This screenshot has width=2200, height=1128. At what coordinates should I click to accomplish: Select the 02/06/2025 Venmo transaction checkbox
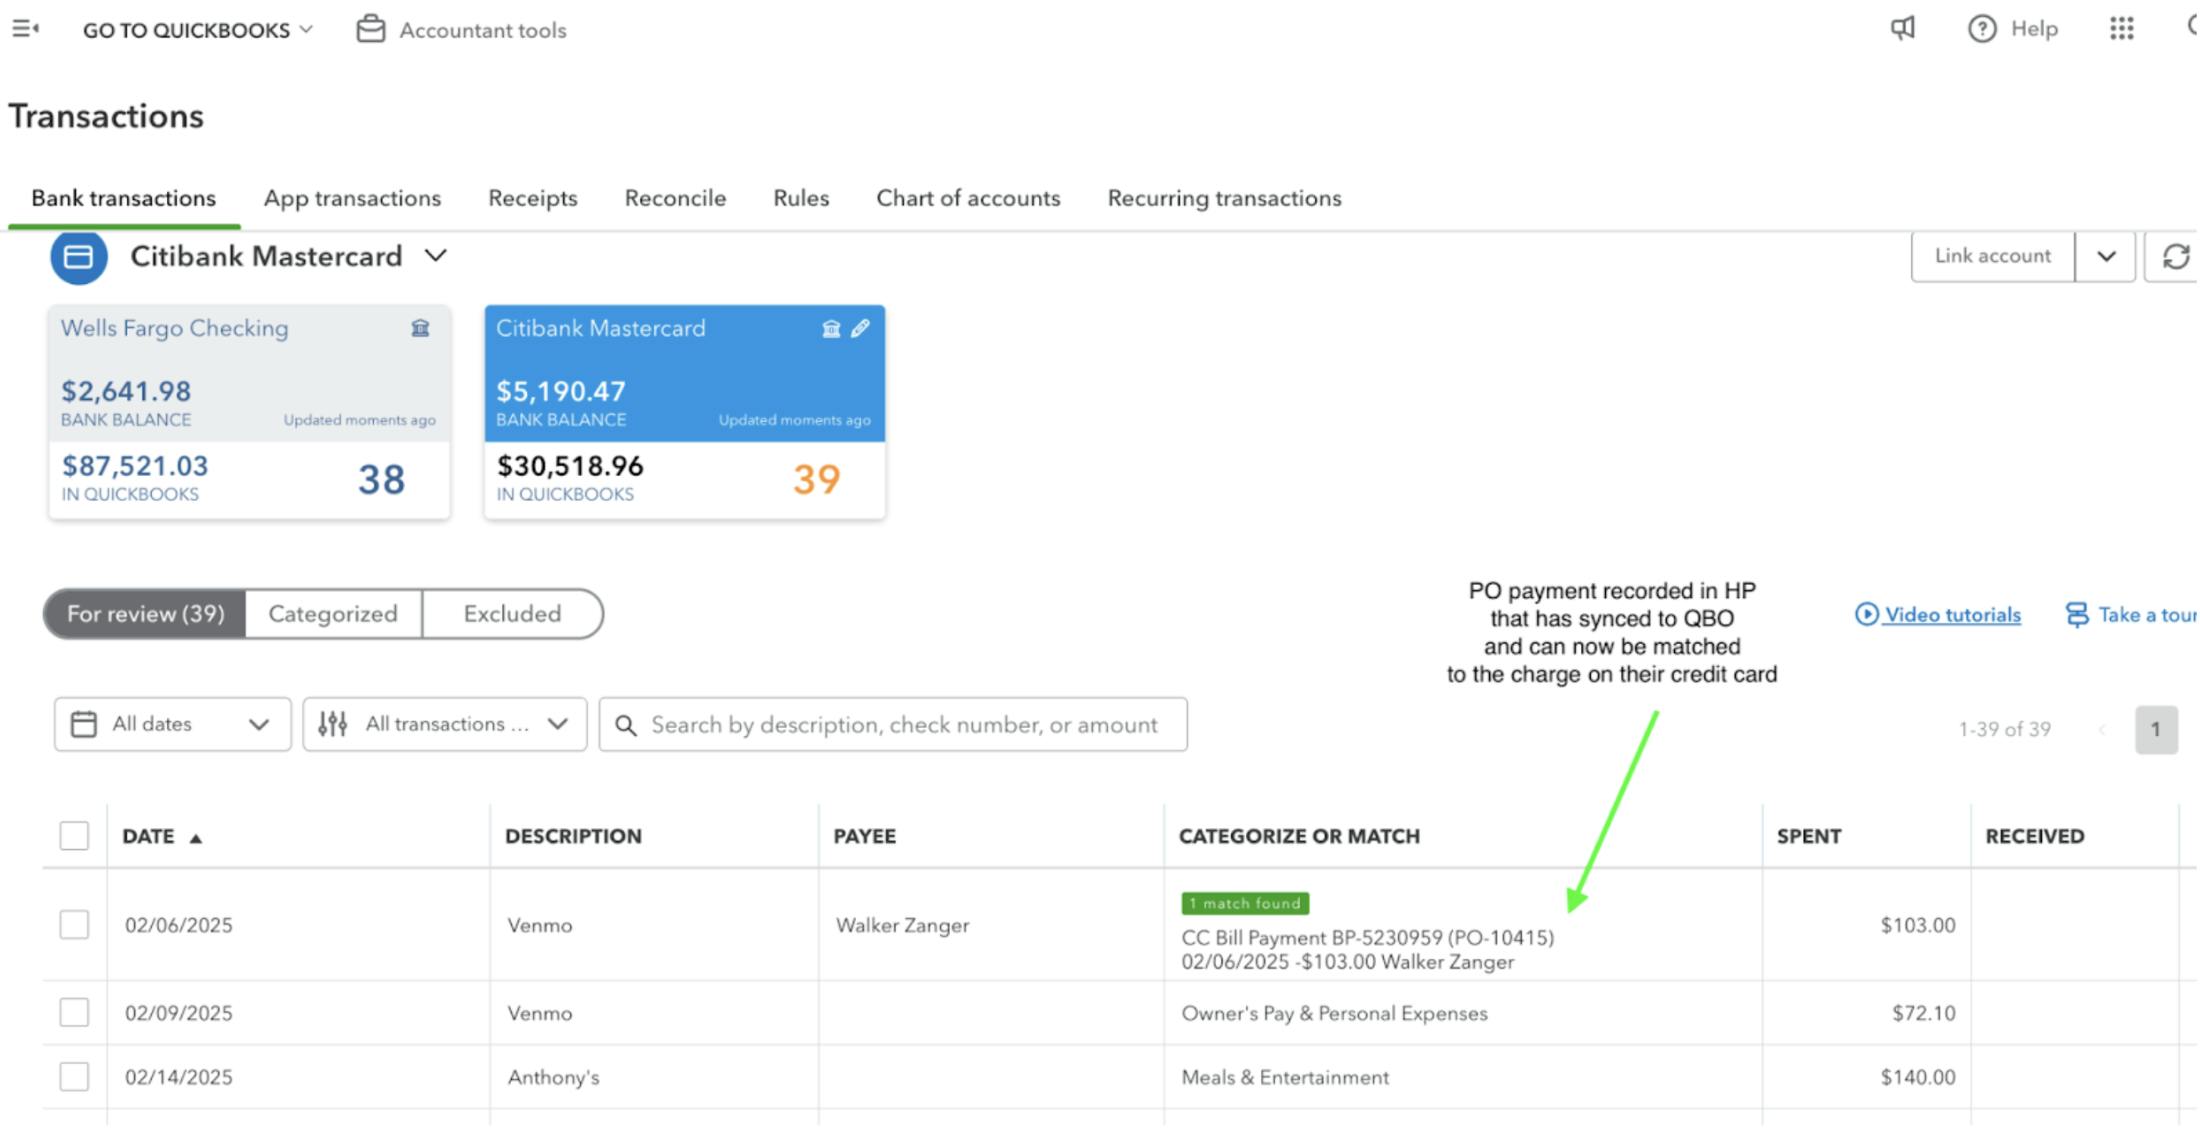click(75, 924)
